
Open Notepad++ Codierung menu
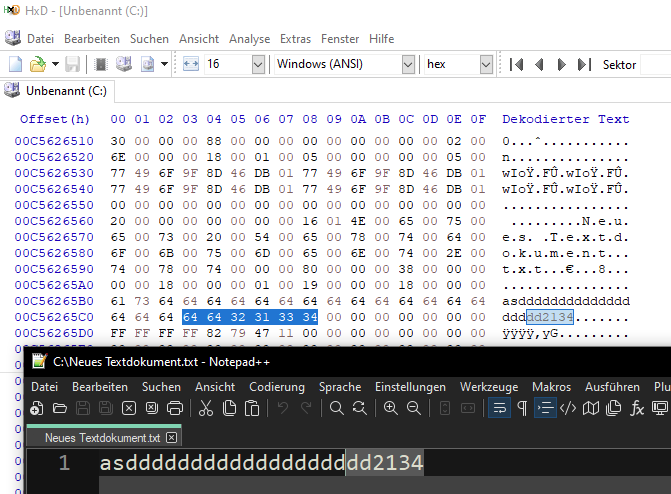(x=277, y=387)
